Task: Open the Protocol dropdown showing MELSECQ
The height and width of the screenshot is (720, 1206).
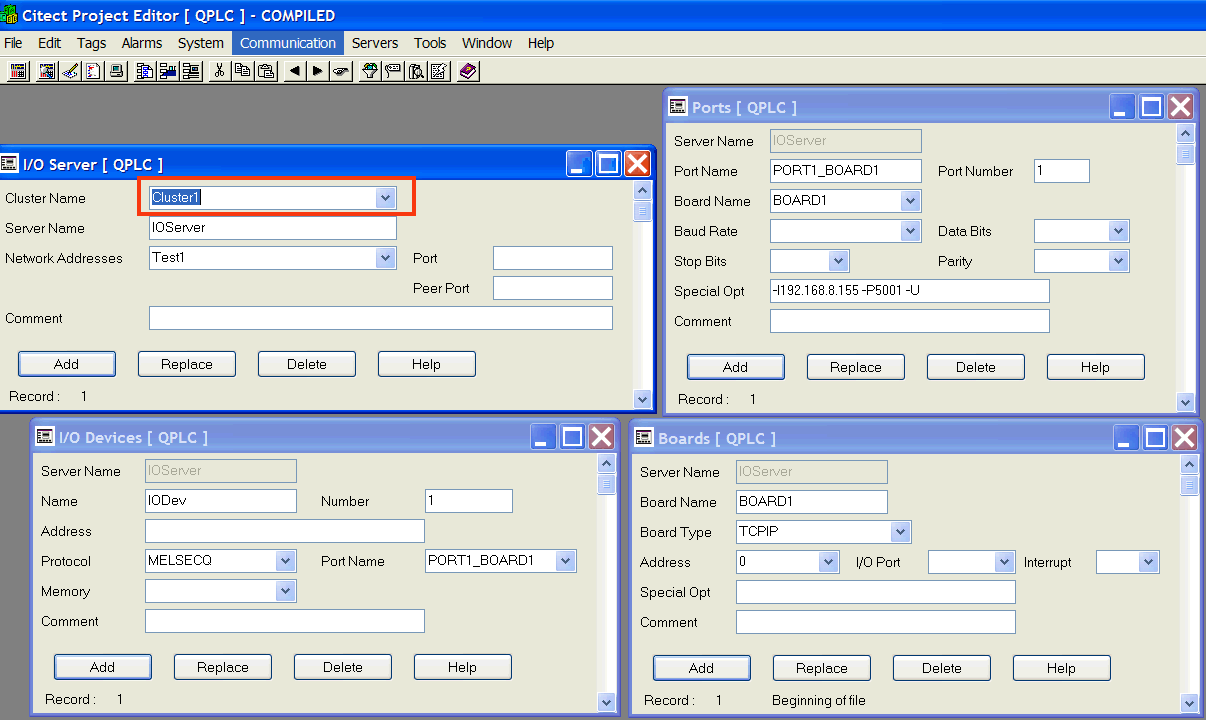Action: (285, 561)
